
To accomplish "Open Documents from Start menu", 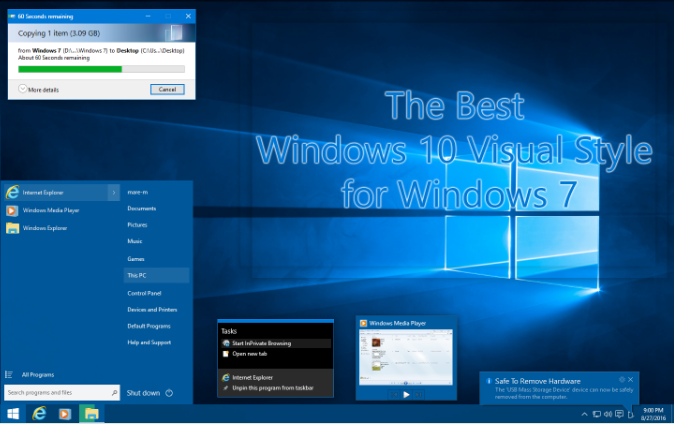I will tap(141, 209).
